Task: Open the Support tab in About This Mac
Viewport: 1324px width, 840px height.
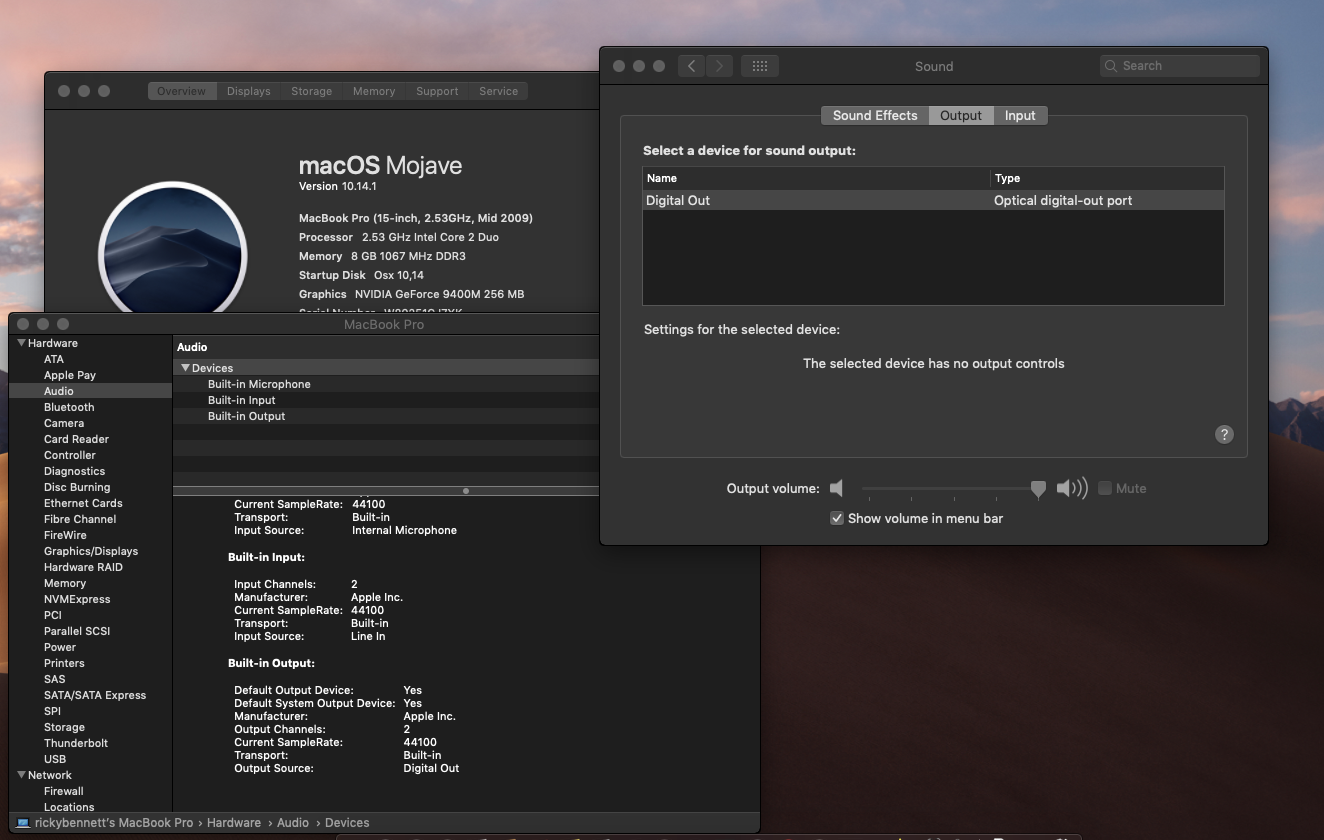Action: click(x=437, y=91)
